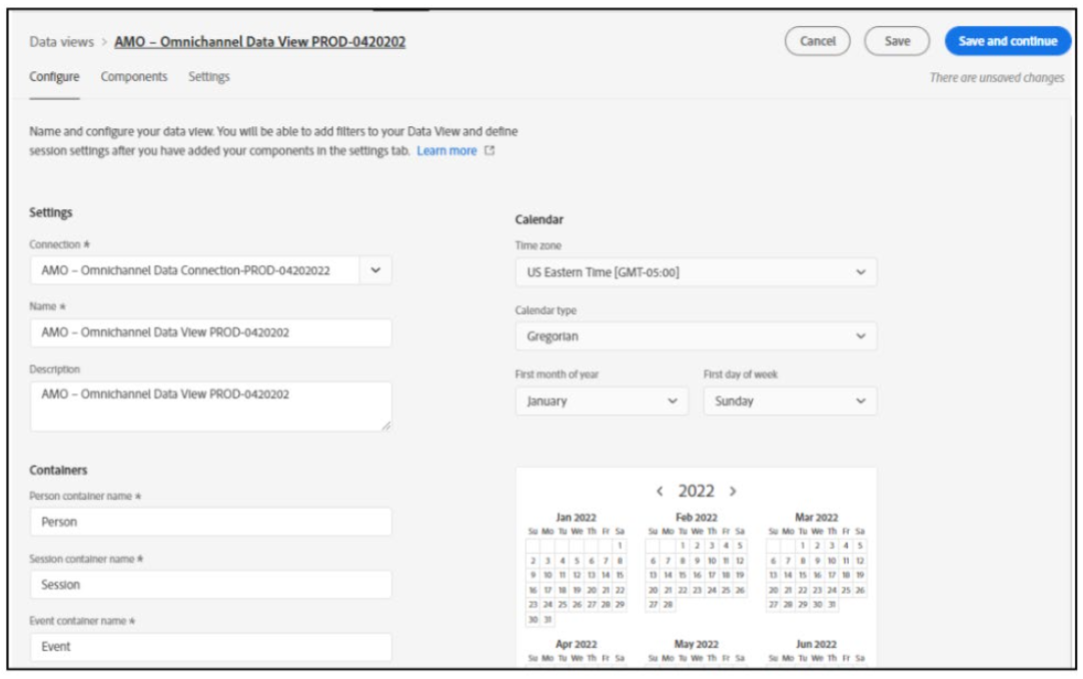Open the Learn more external link icon

tap(490, 151)
